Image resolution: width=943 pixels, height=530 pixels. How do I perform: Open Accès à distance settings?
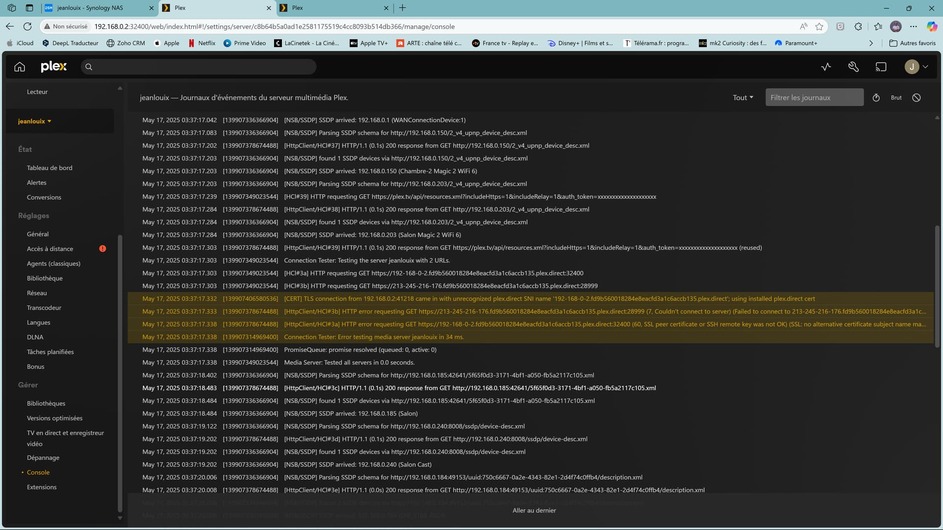tap(49, 248)
